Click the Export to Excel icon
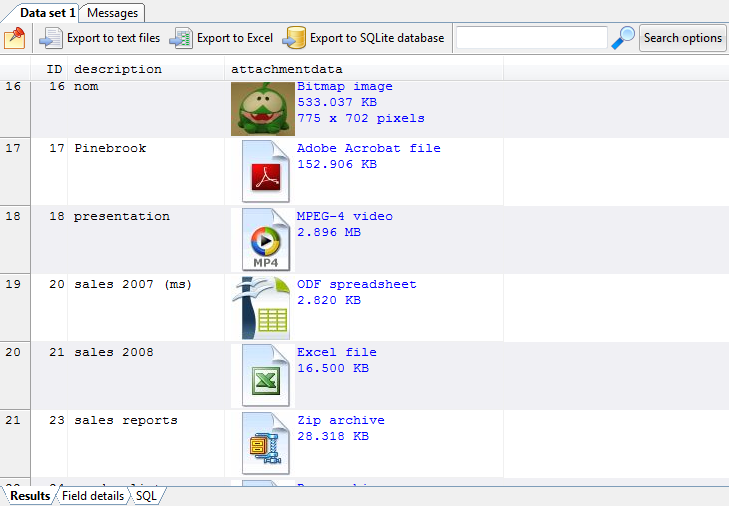The height and width of the screenshot is (506, 729). (x=181, y=38)
